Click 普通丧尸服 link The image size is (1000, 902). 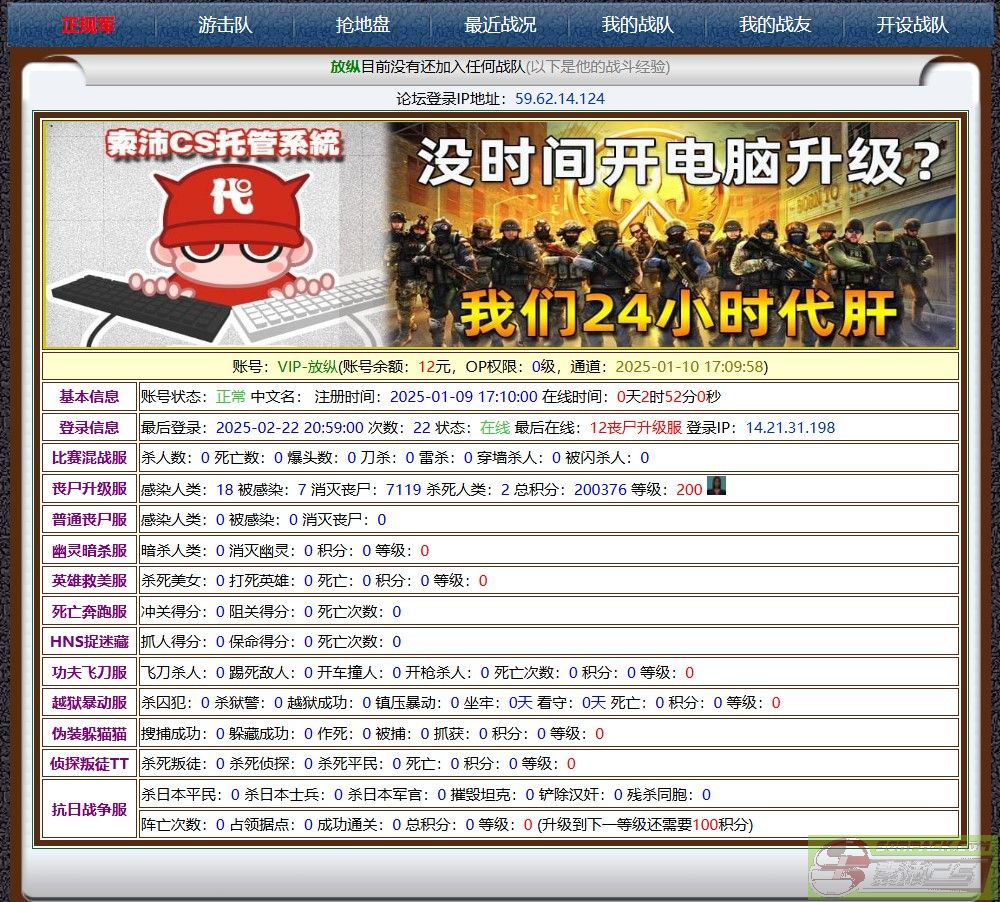pos(88,518)
